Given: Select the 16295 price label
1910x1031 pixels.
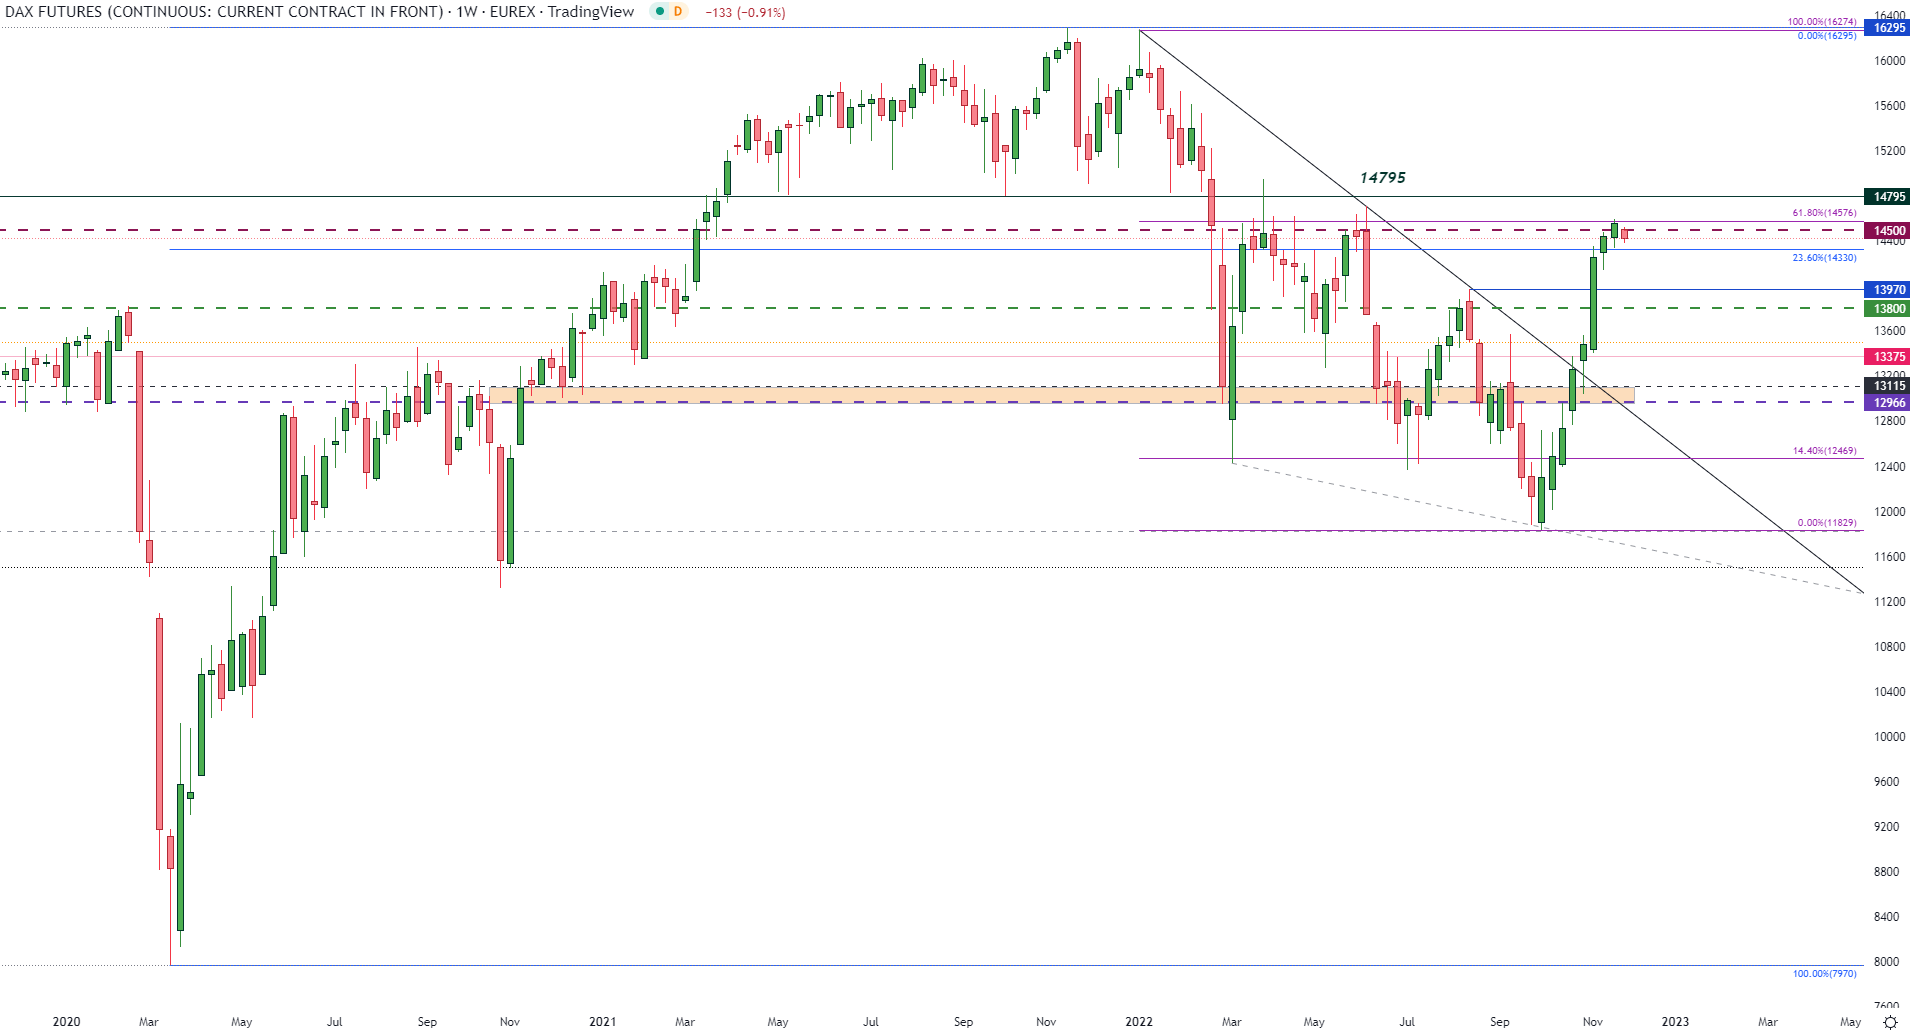Looking at the screenshot, I should pyautogui.click(x=1887, y=28).
